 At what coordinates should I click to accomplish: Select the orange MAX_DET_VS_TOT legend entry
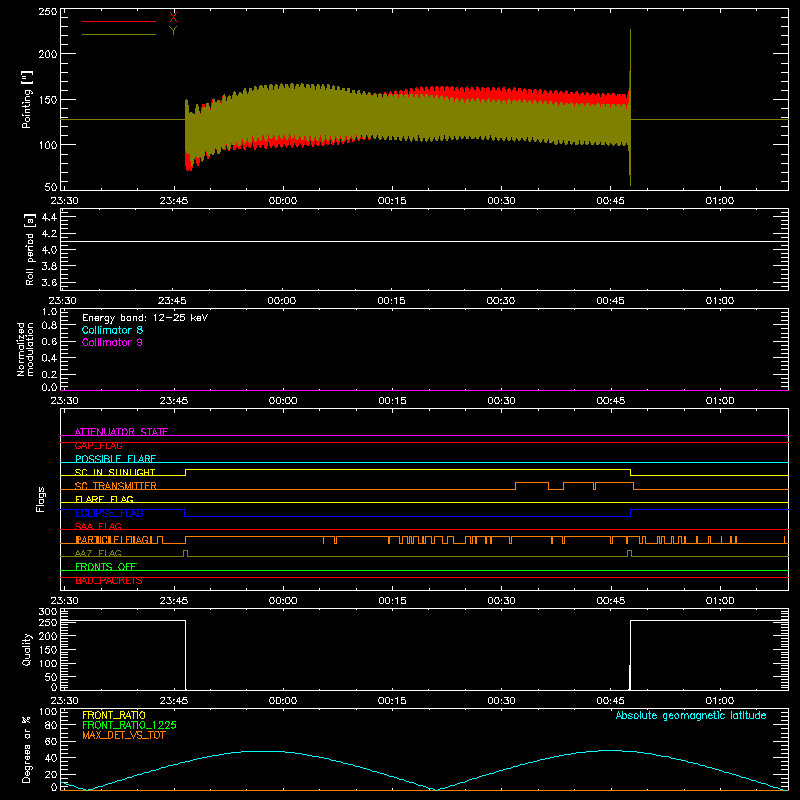coord(124,735)
